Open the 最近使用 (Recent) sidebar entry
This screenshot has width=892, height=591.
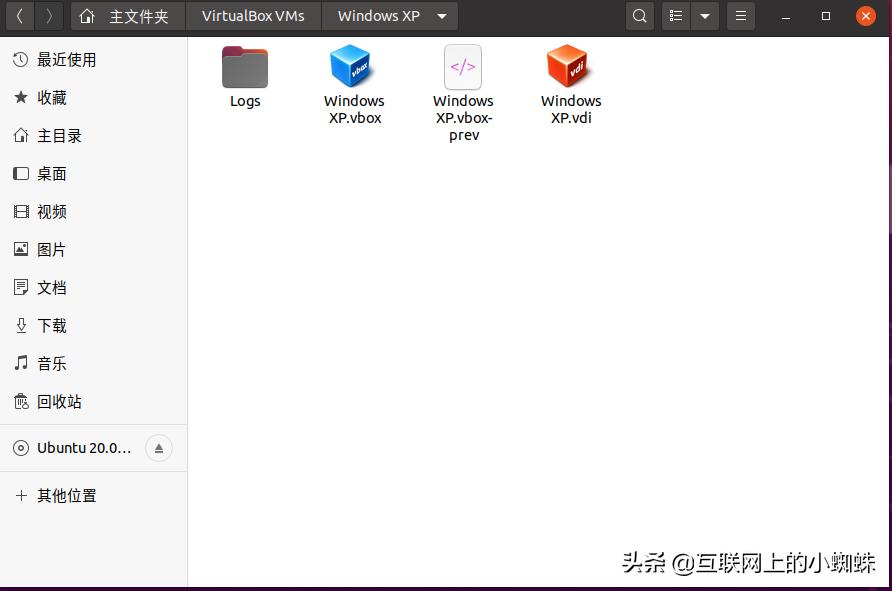pyautogui.click(x=67, y=59)
